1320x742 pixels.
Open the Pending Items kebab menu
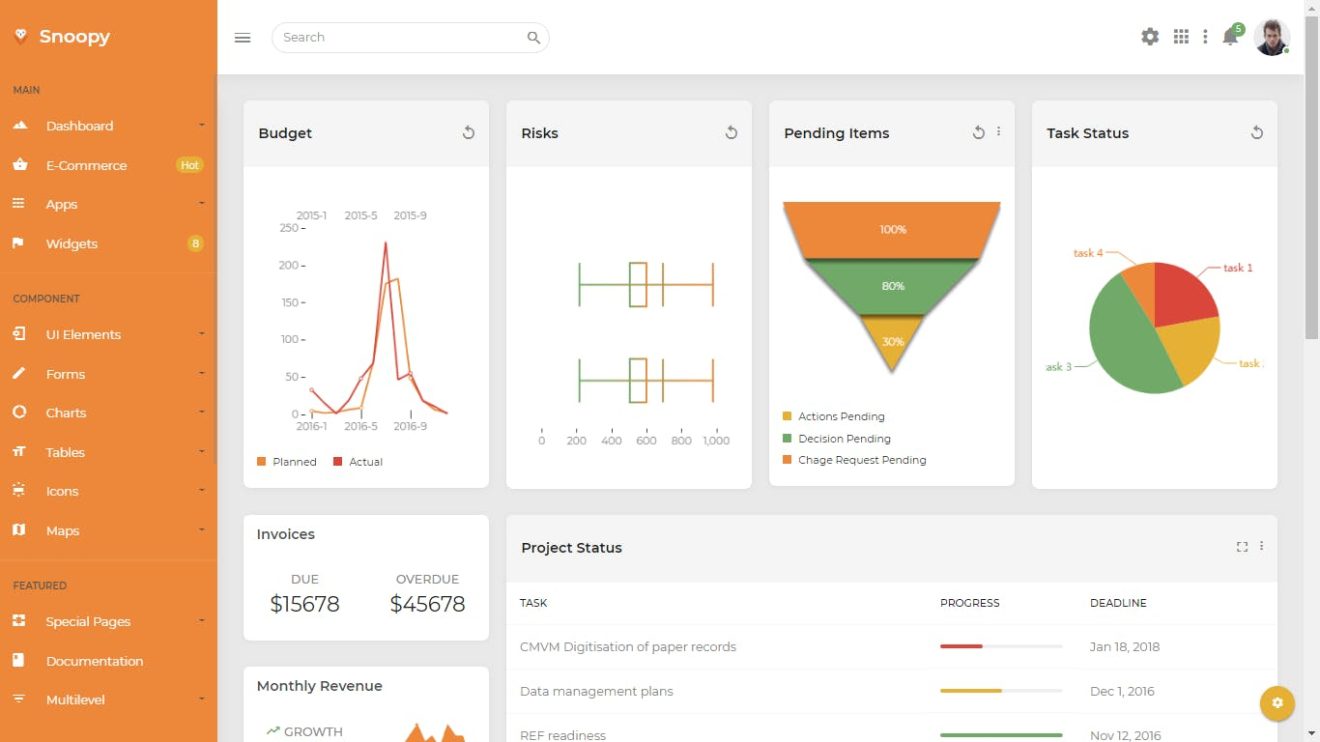(997, 131)
